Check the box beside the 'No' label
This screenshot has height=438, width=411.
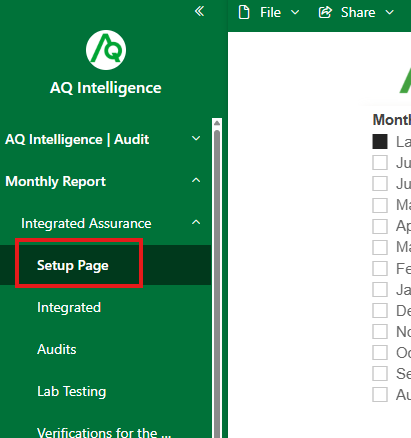[380, 332]
